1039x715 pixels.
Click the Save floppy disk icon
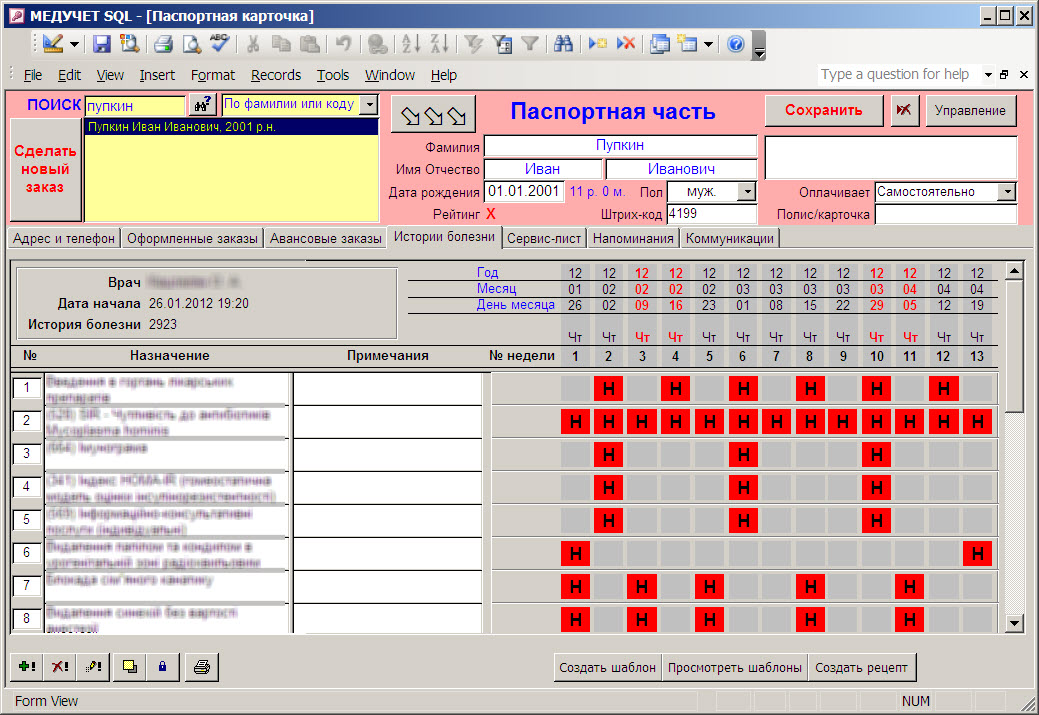coord(101,44)
